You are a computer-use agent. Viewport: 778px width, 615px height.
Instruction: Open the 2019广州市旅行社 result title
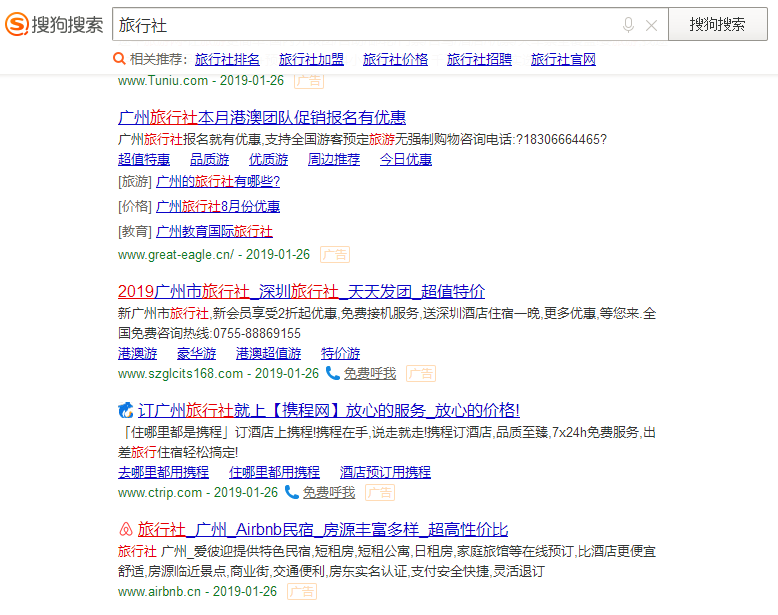coord(301,291)
